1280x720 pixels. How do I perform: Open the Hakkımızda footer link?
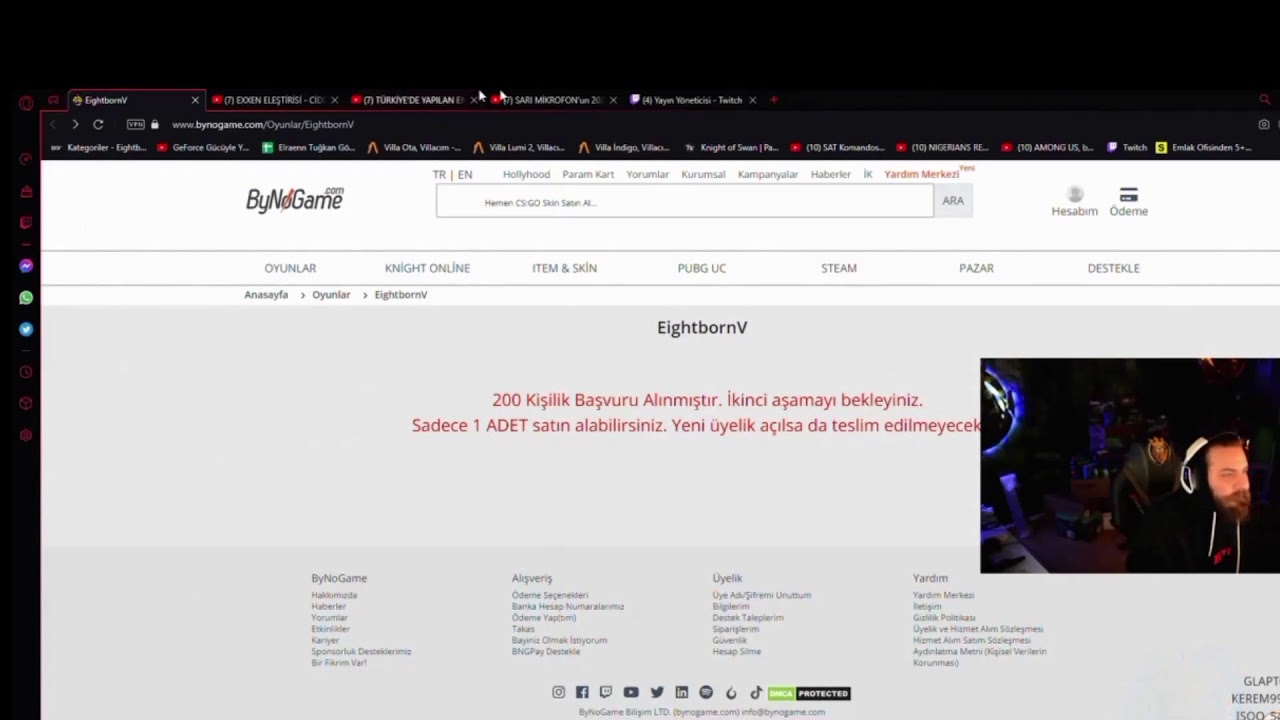(x=334, y=595)
